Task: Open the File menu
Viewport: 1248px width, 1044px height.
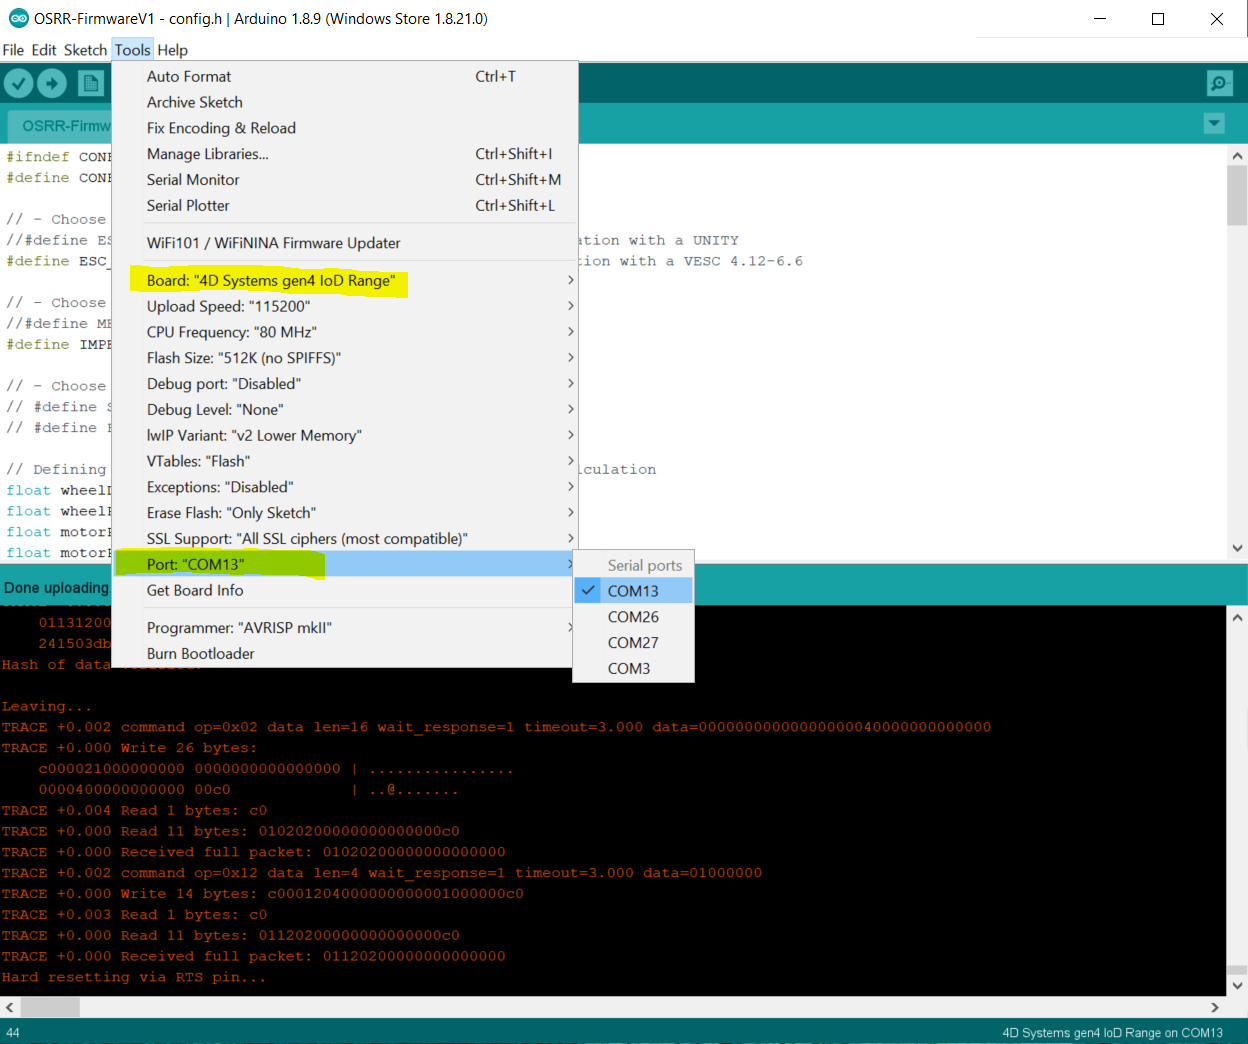Action: [13, 50]
